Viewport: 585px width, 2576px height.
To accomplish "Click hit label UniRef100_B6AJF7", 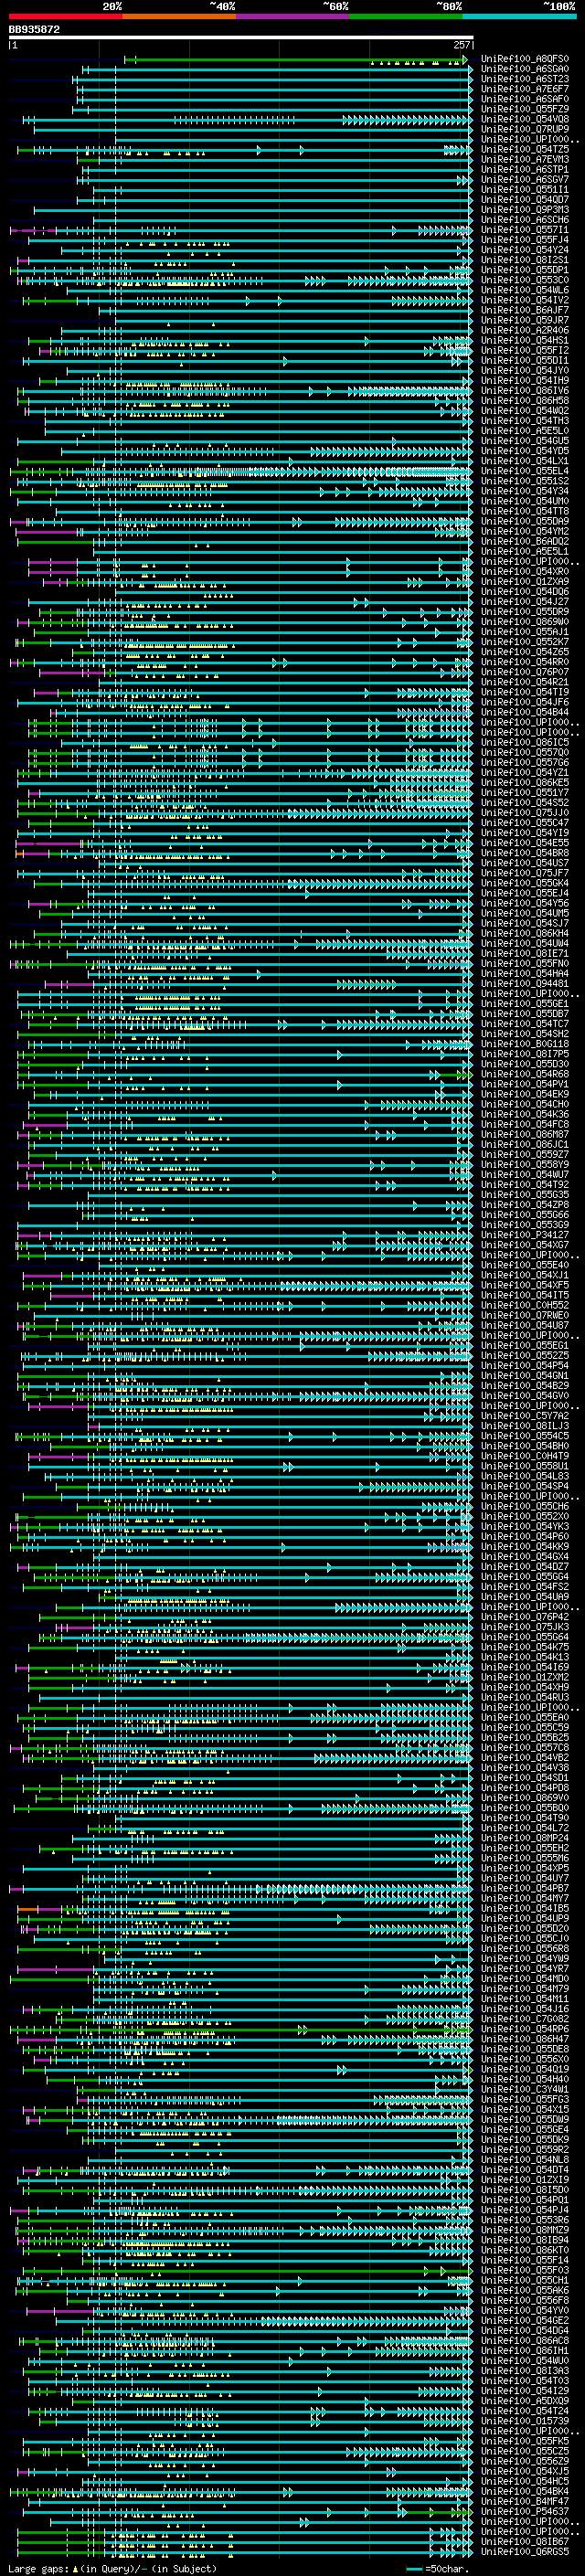I will 525,310.
